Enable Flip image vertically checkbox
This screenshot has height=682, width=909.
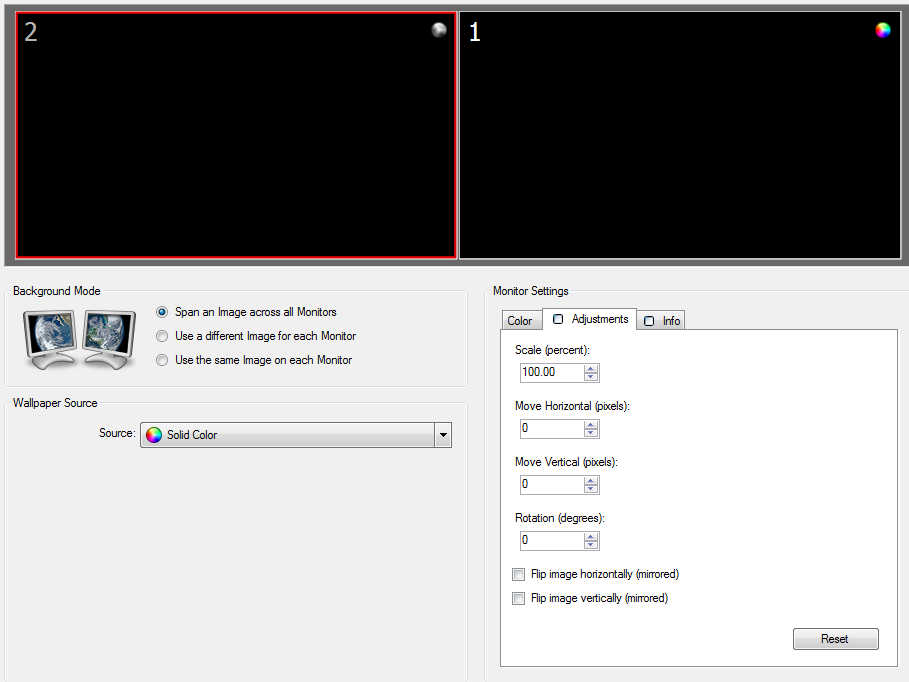pos(518,599)
